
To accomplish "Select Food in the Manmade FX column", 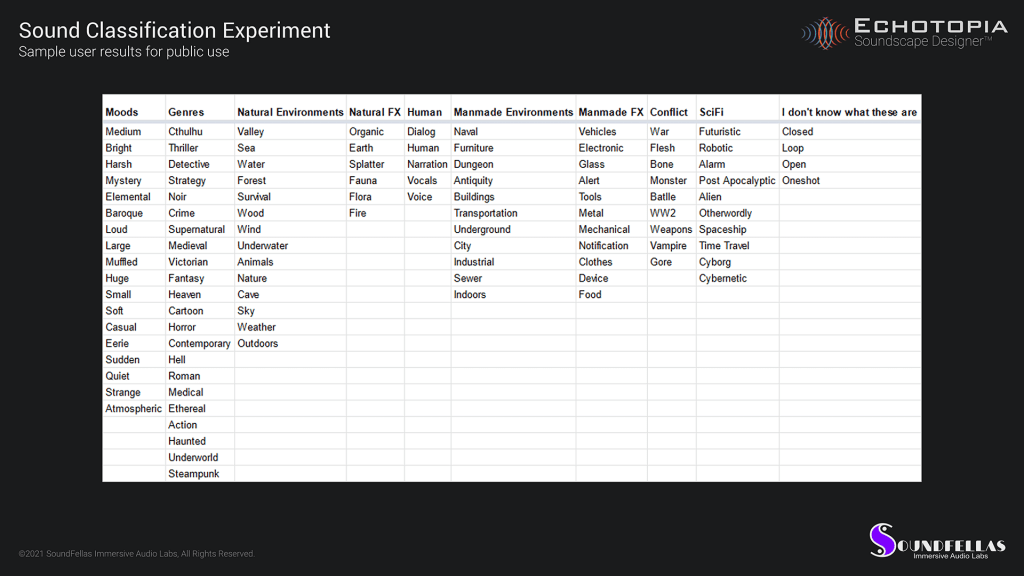I will point(590,294).
